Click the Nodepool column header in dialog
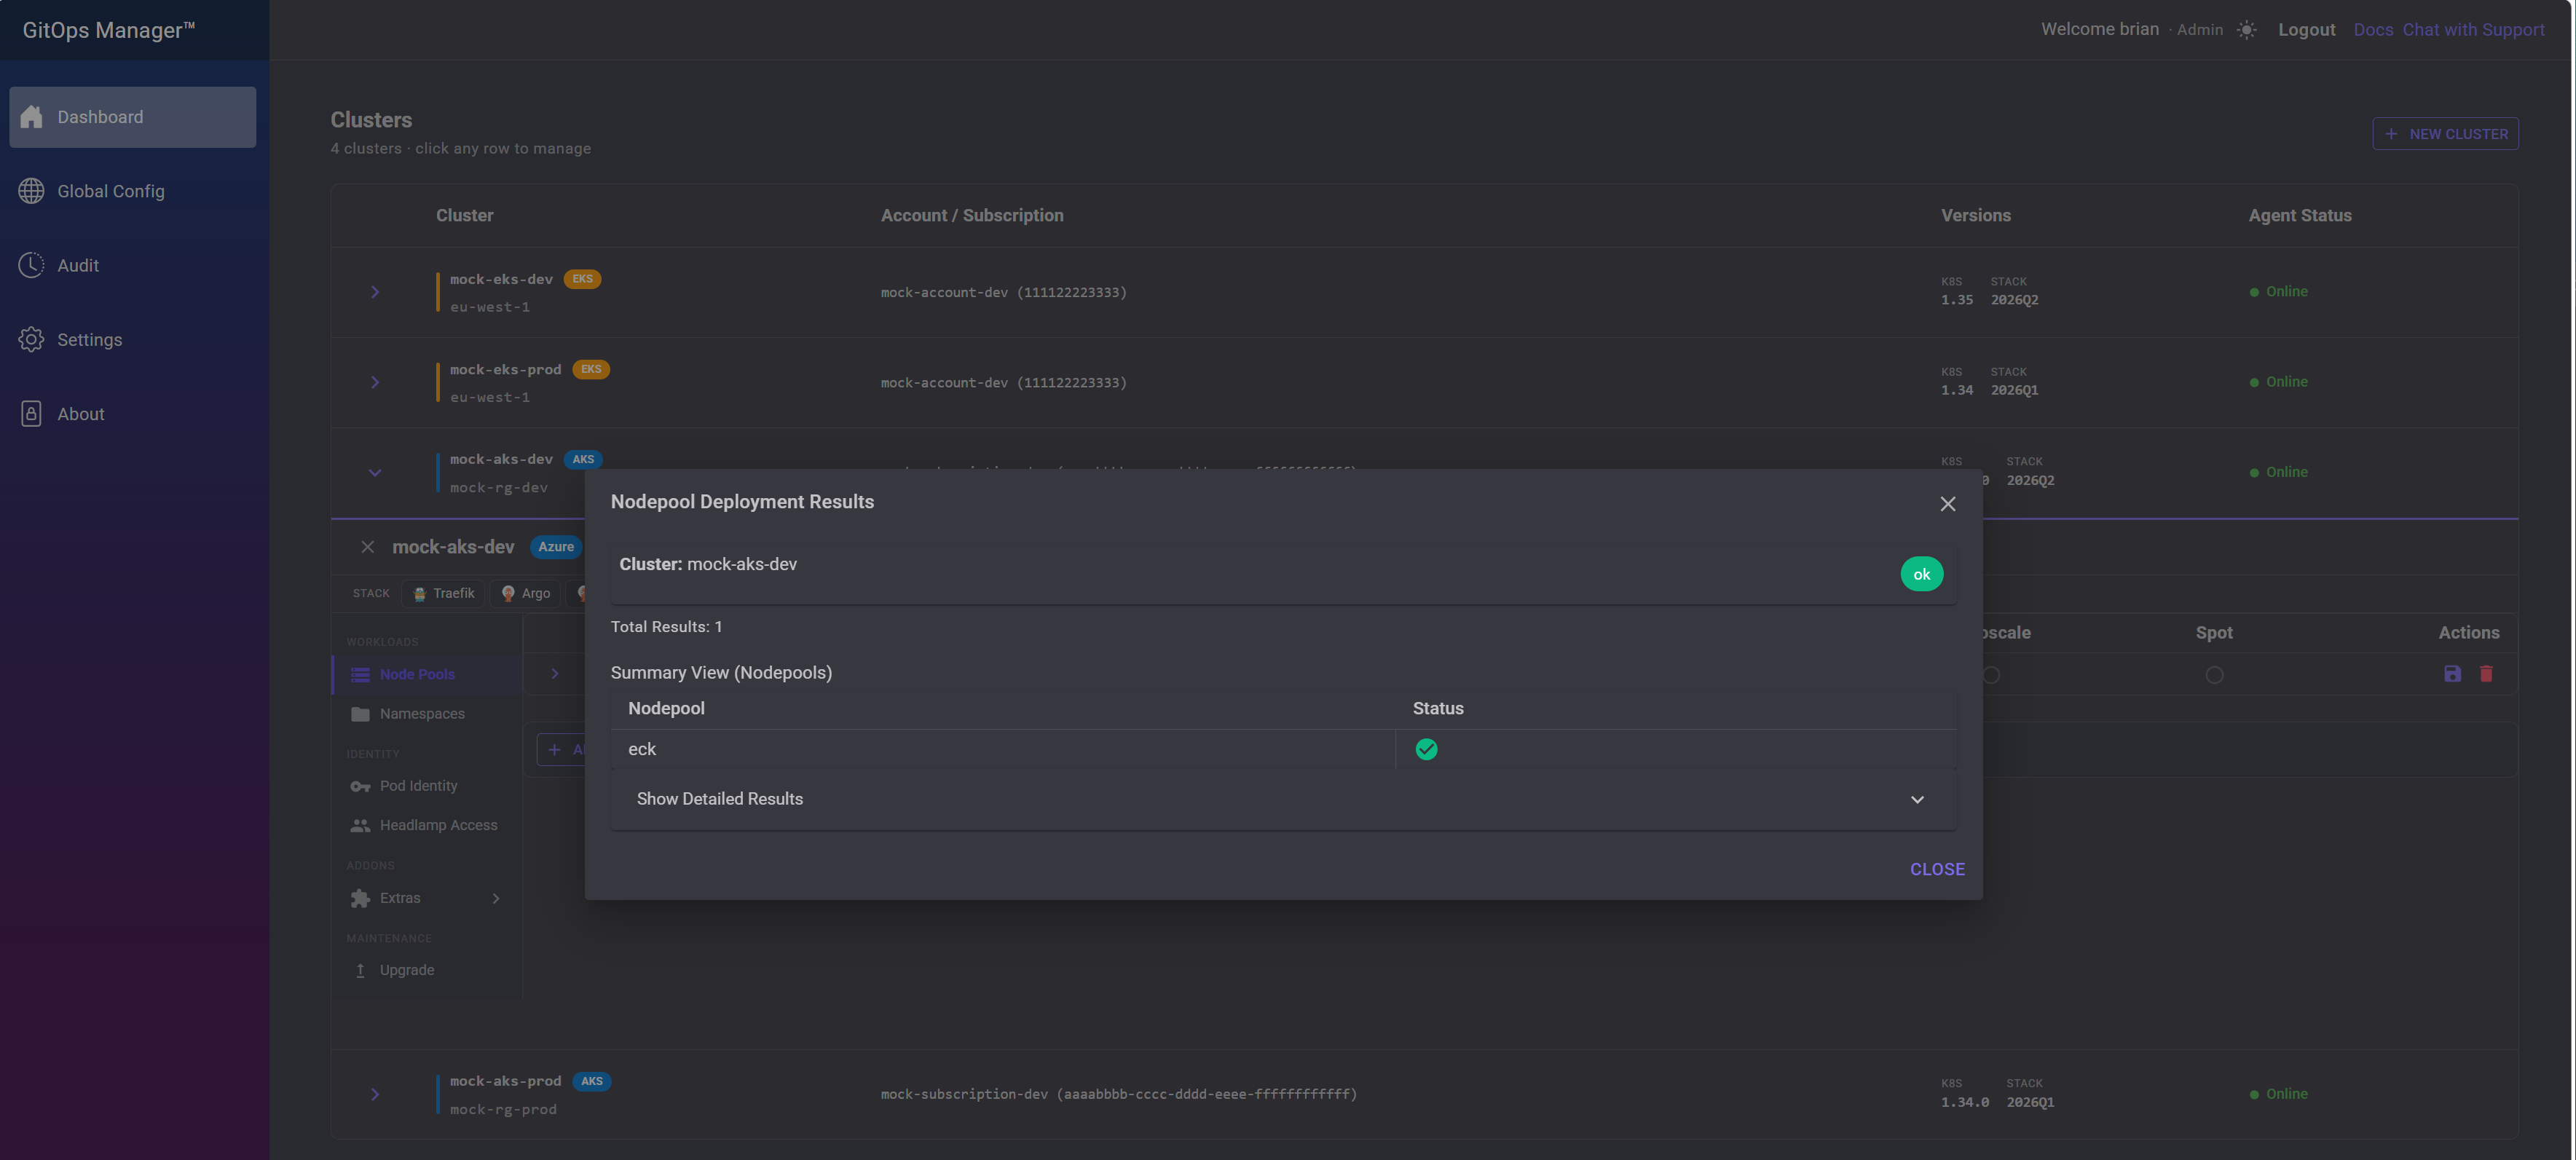Viewport: 2576px width, 1160px height. [x=666, y=709]
